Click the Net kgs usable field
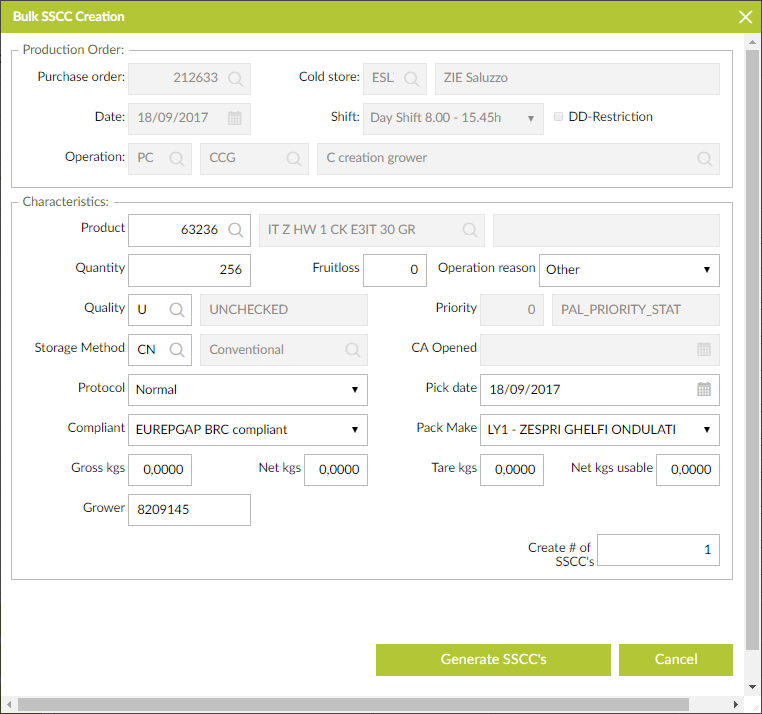The height and width of the screenshot is (714, 762). (688, 470)
